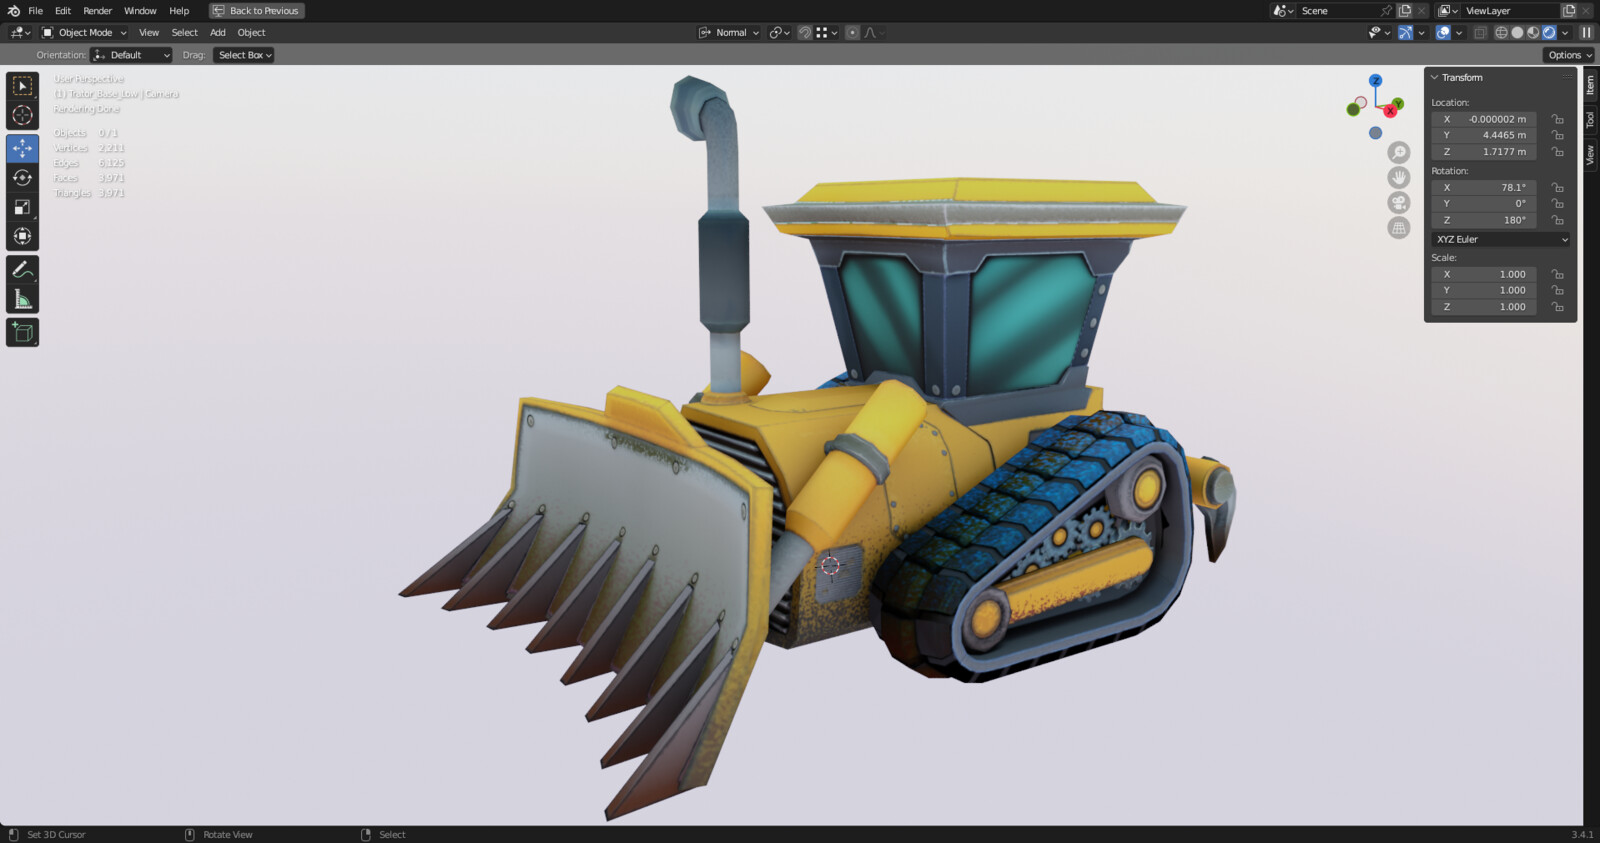
Task: Switch to Rendered viewport shading
Action: pos(1549,33)
